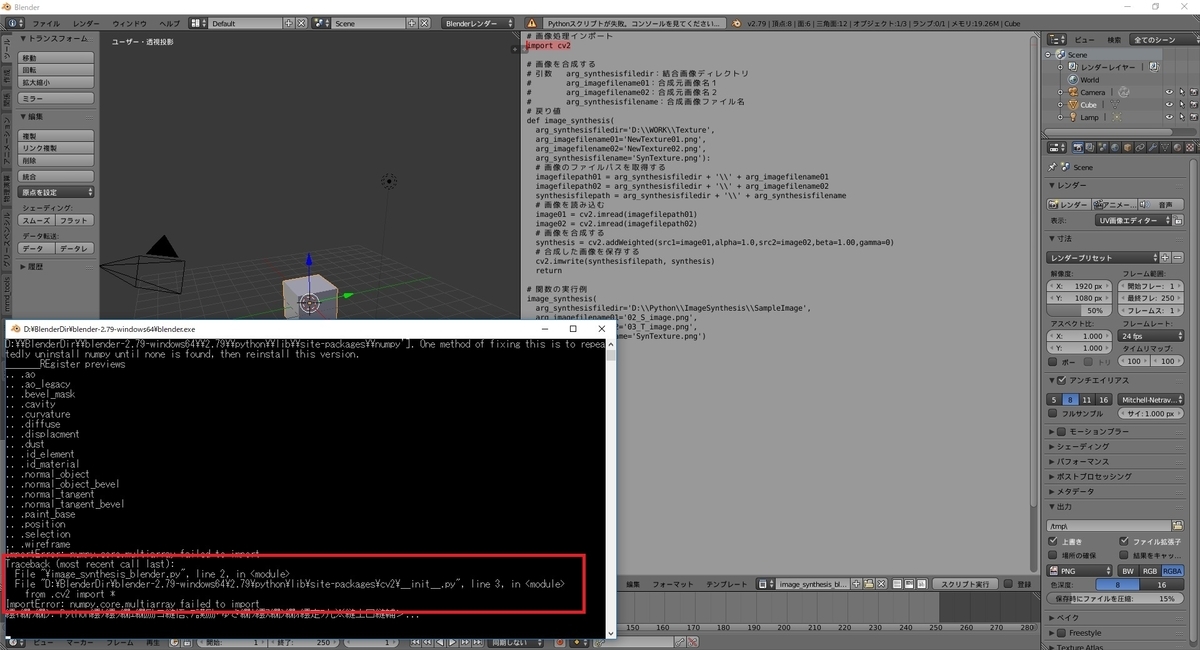Open the レンダー menu in top bar
Screen dimensions: 1200x650
pos(86,22)
